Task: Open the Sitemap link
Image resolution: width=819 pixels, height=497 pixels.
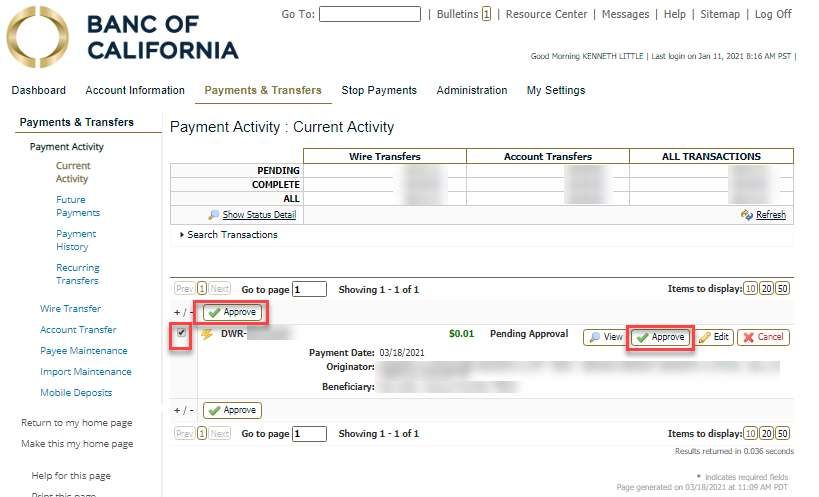Action: [720, 14]
